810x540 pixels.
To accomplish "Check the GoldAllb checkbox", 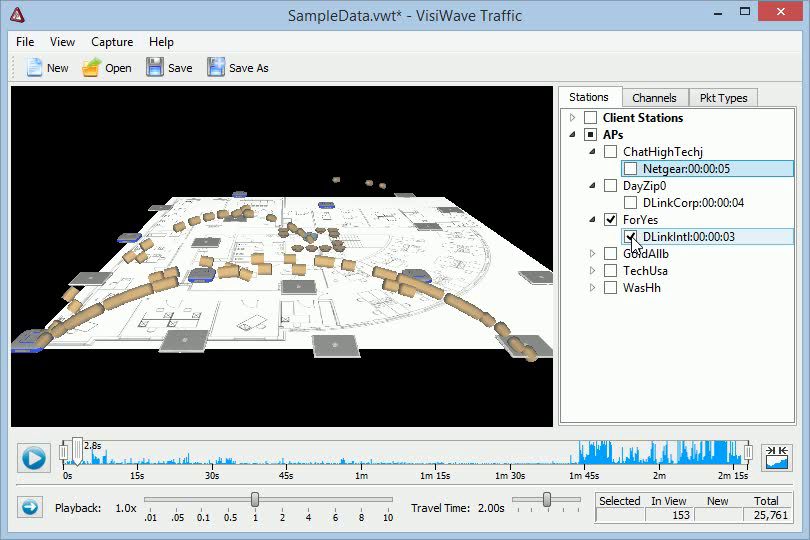I will [x=610, y=254].
